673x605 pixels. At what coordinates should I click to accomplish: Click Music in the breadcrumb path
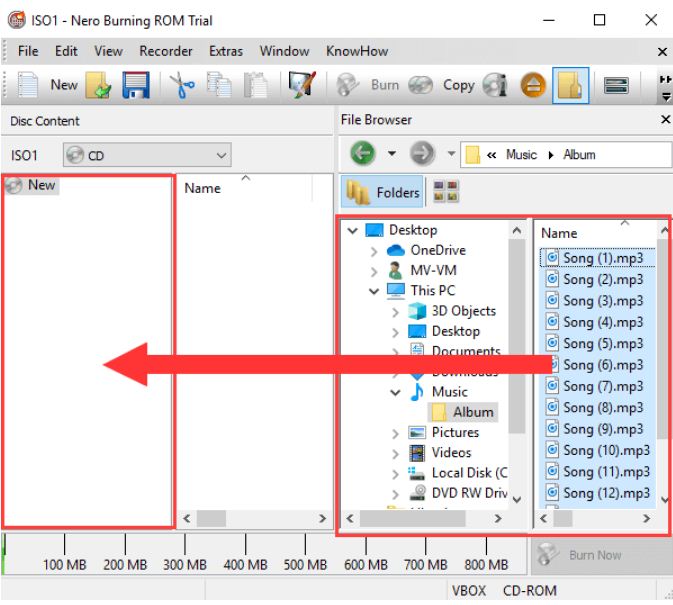coord(521,154)
